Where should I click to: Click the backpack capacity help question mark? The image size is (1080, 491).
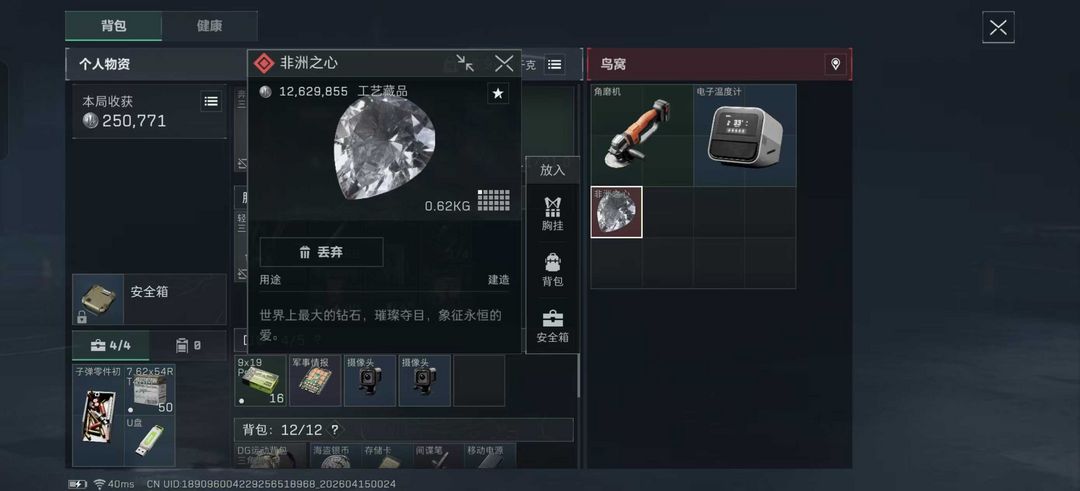coord(335,430)
